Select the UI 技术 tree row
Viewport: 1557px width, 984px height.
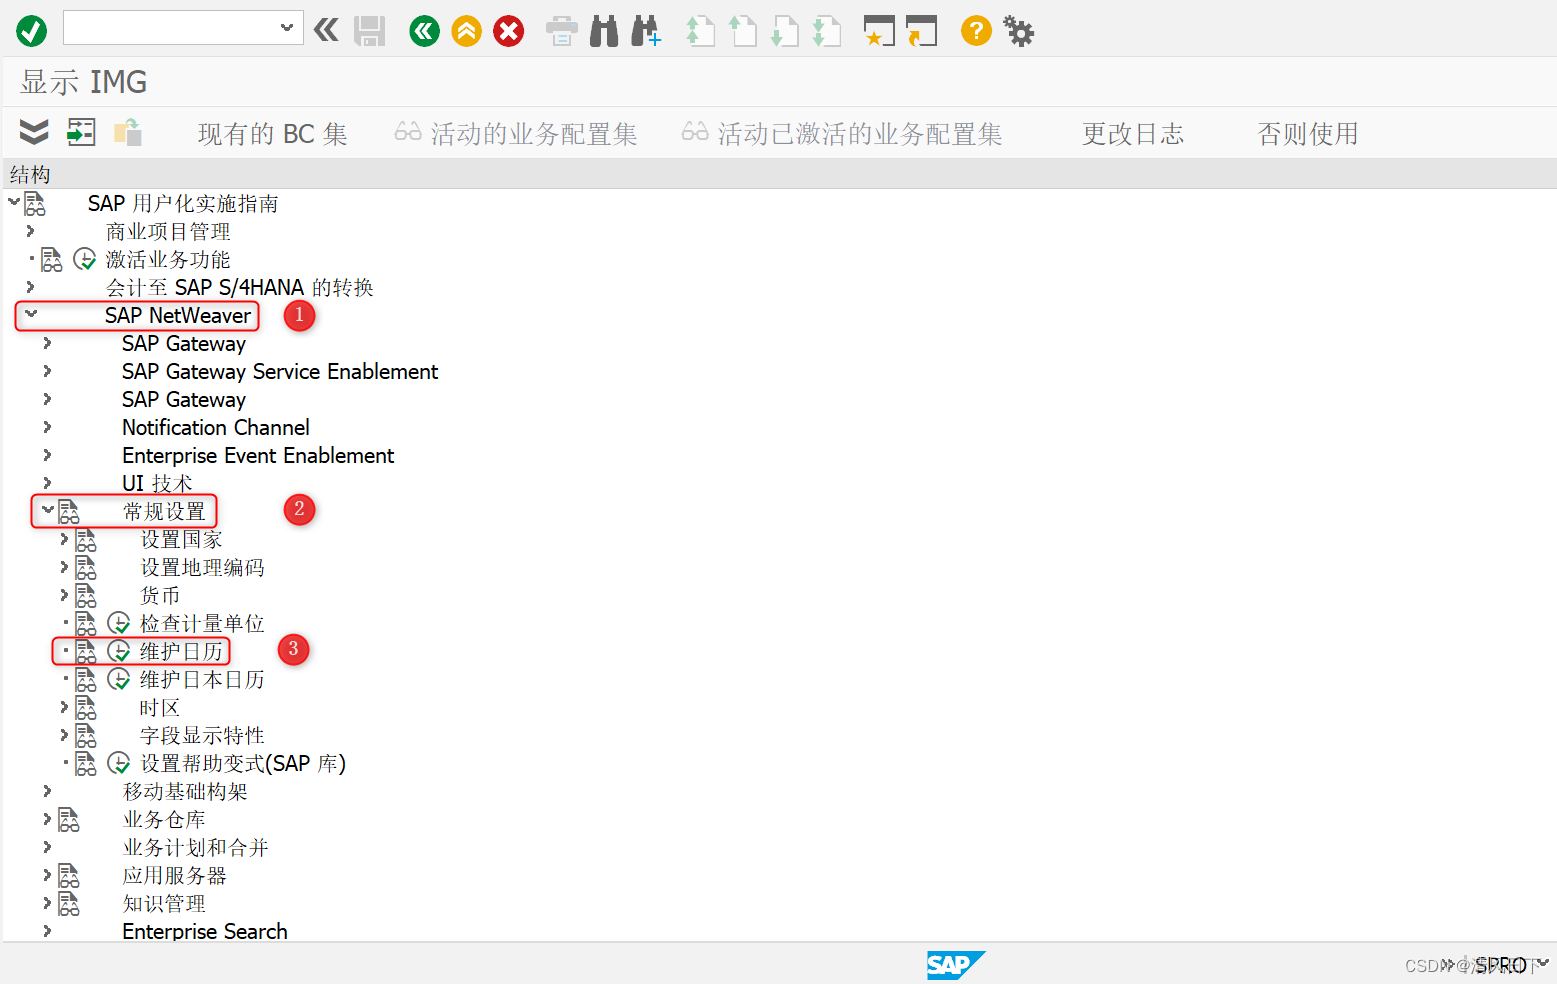pyautogui.click(x=157, y=483)
